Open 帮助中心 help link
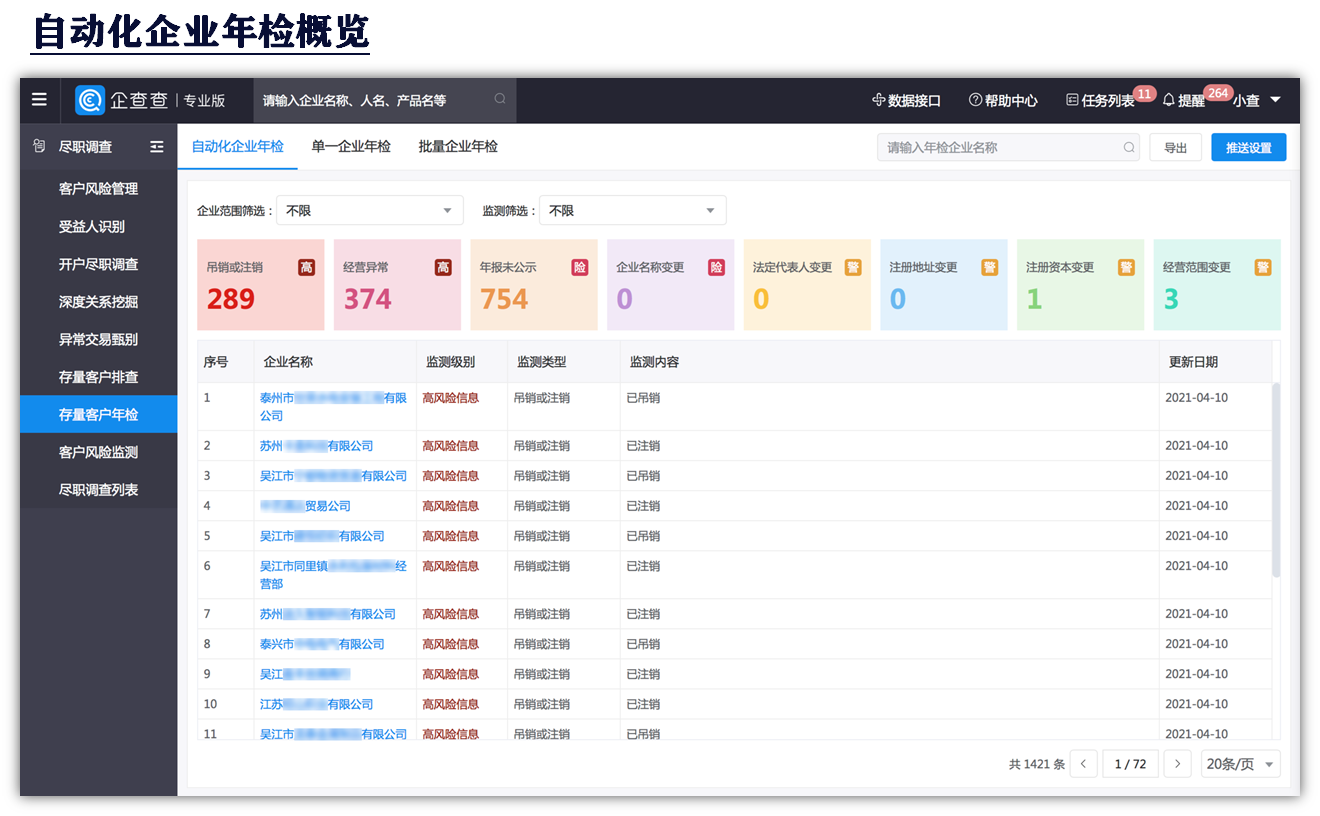 1003,100
